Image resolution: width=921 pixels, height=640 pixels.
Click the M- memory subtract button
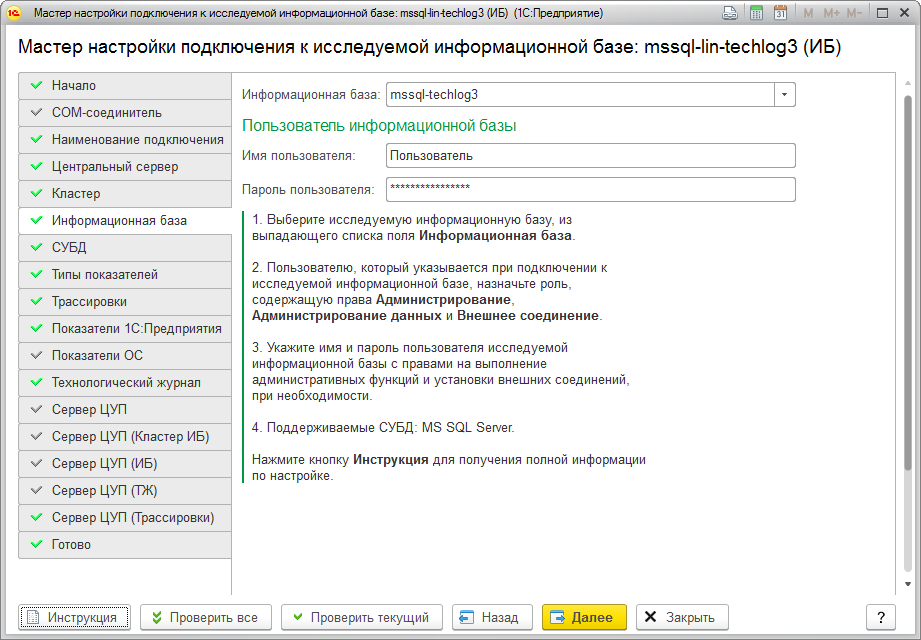coord(854,13)
